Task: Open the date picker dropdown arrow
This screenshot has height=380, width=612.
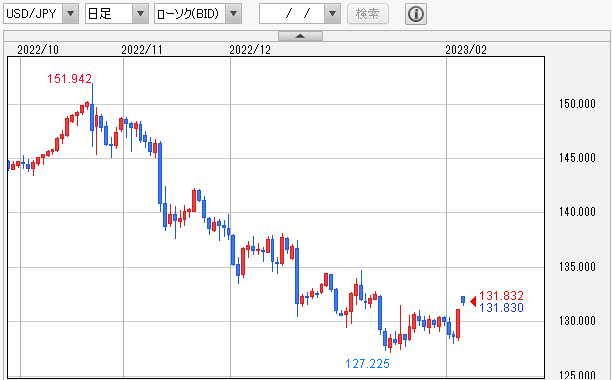Action: click(333, 14)
